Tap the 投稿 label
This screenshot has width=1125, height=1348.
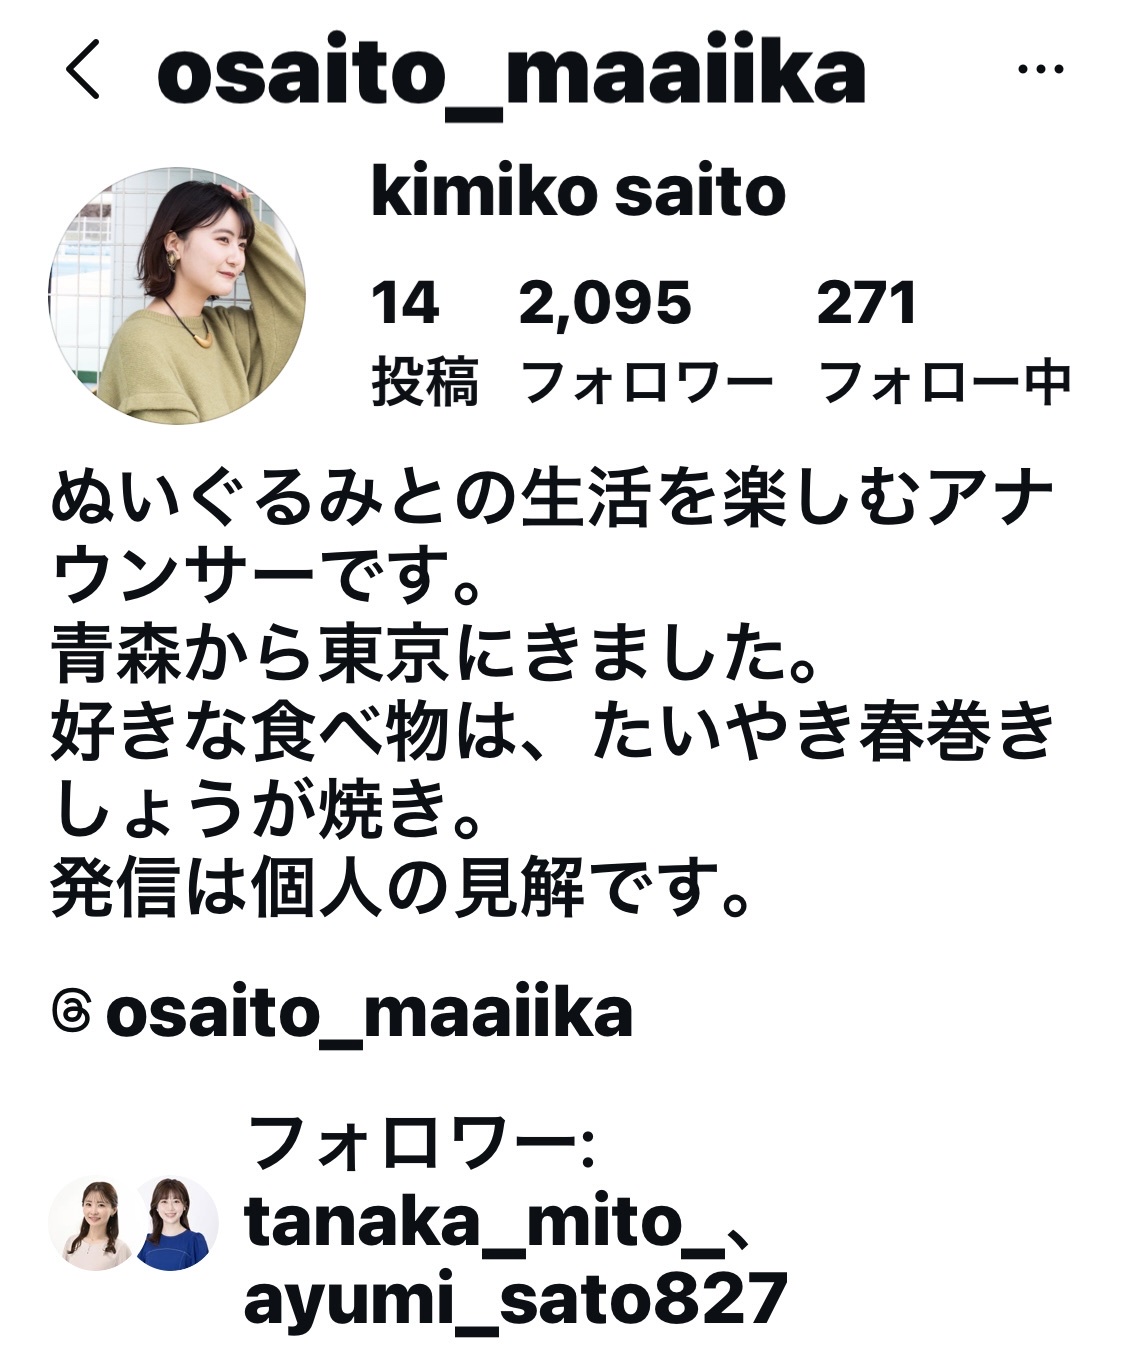click(x=425, y=383)
